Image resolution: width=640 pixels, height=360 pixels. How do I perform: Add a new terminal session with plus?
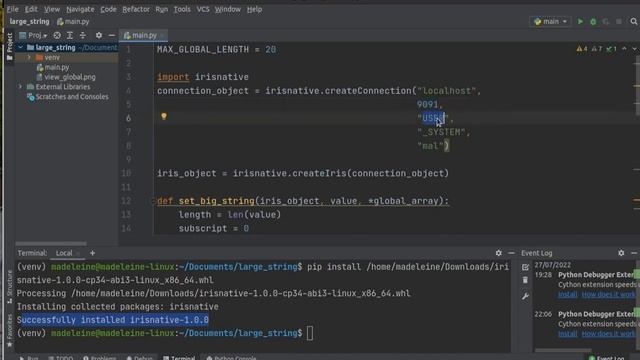(92, 253)
